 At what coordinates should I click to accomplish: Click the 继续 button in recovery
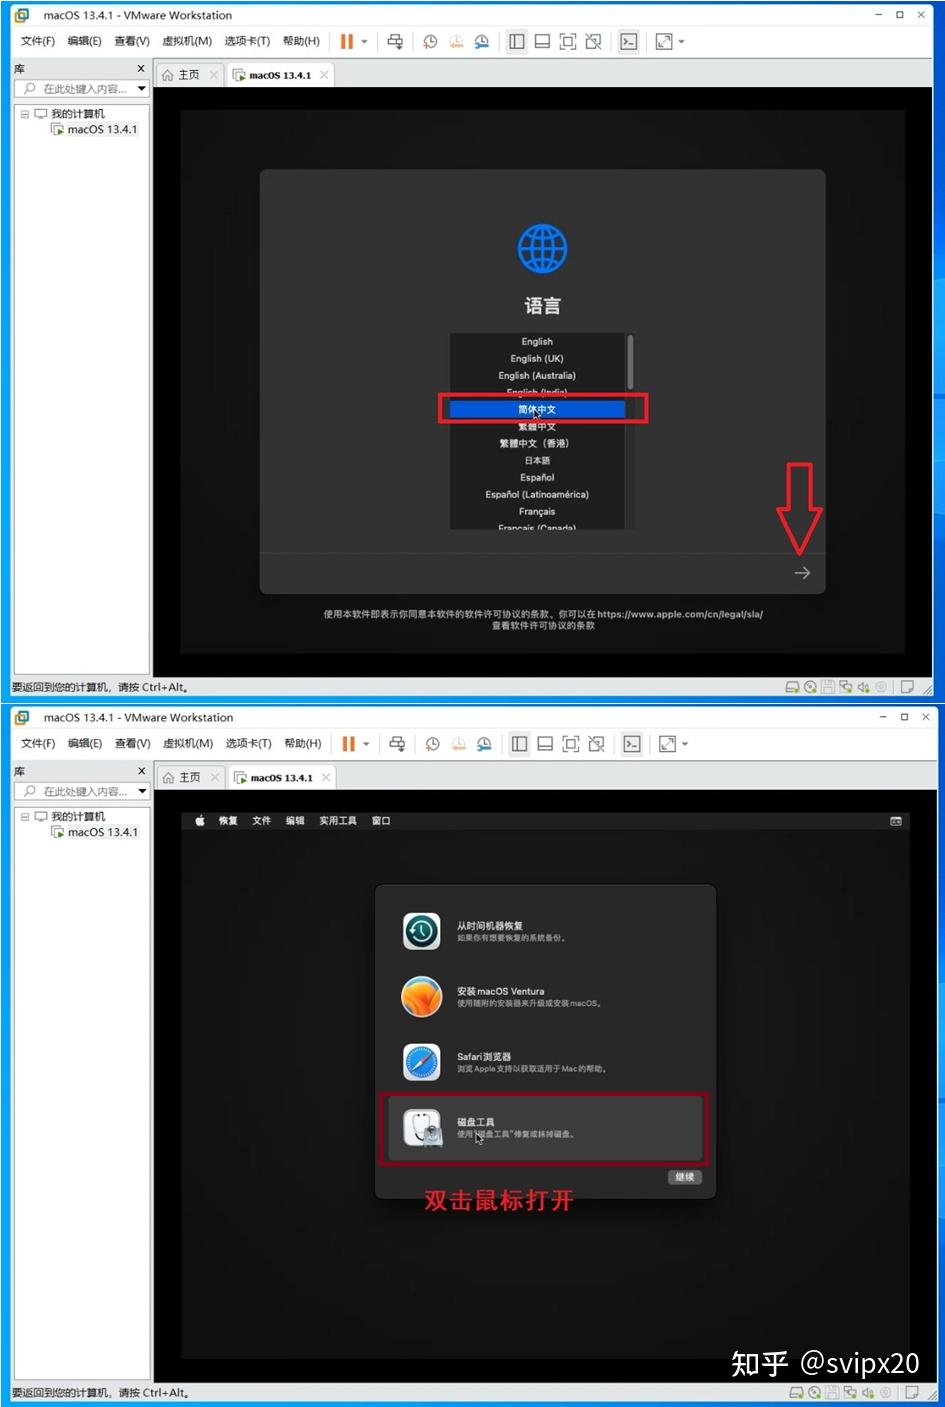point(685,1177)
